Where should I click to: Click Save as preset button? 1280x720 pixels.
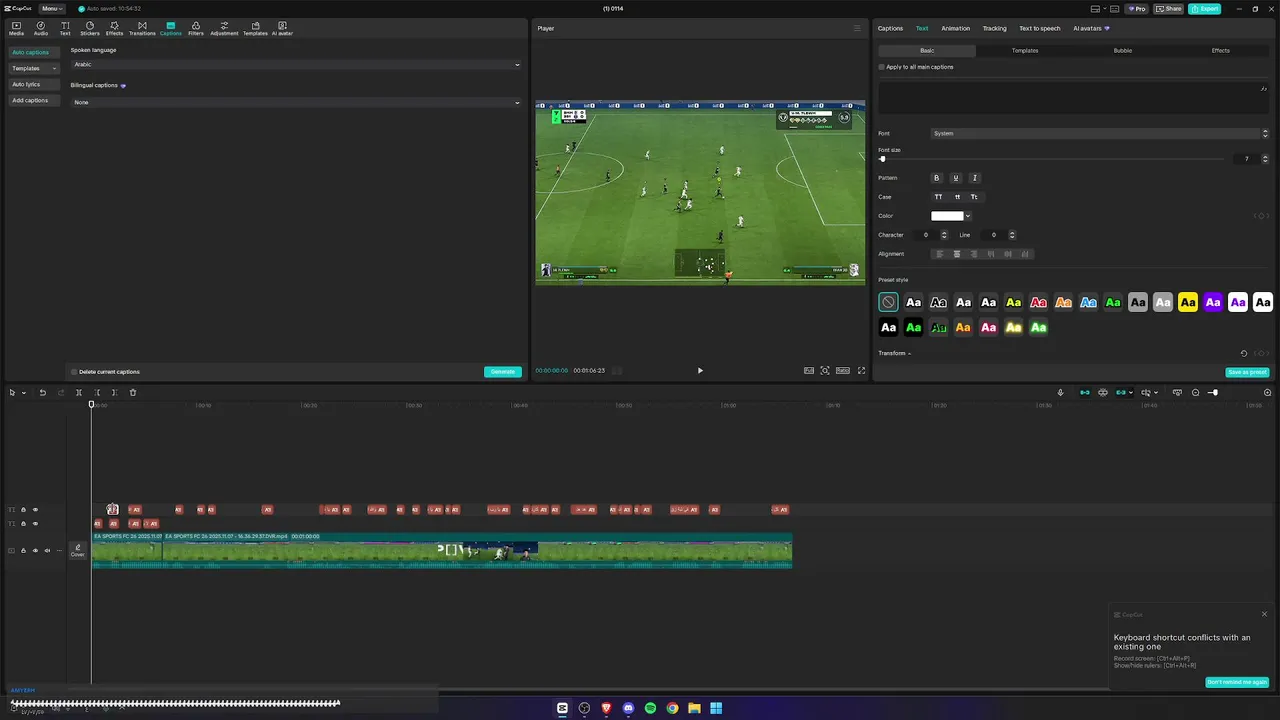[1247, 372]
